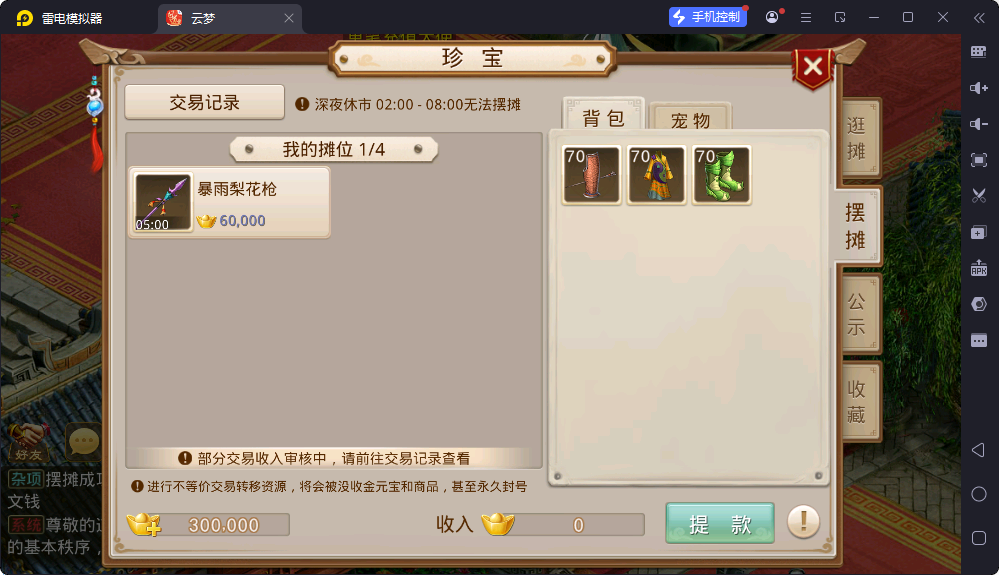999x575 pixels.
Task: Click the gold ingot add-currency icon
Action: tap(144, 524)
